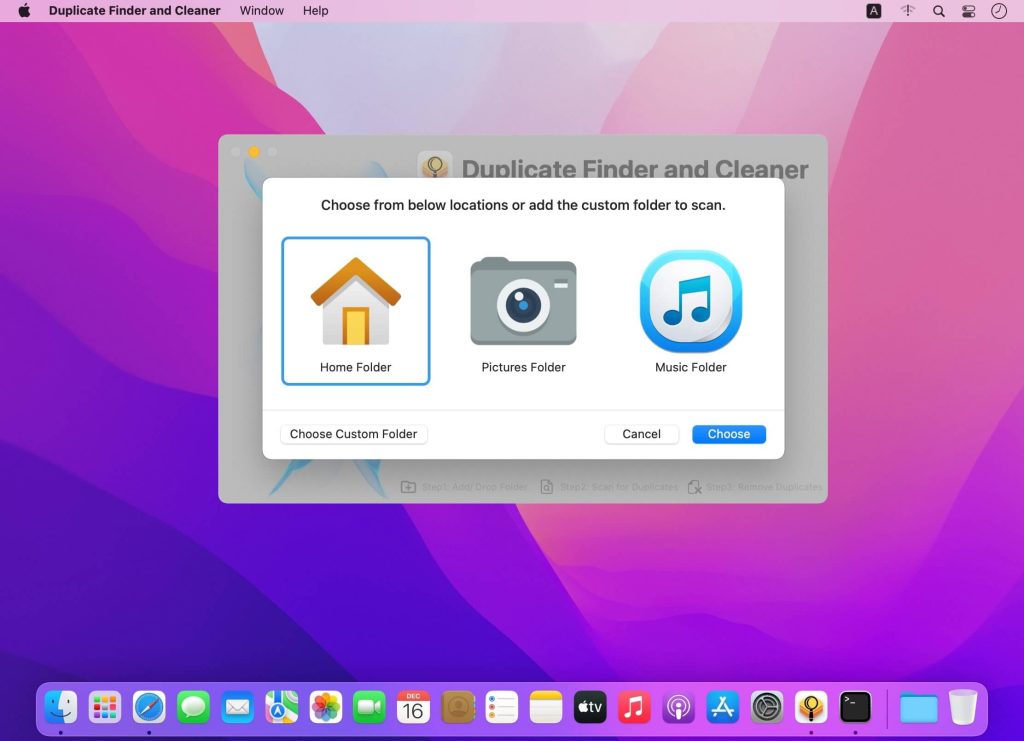1024x741 pixels.
Task: Open Duplicate Finder and Cleaner from the Dock
Action: 811,707
